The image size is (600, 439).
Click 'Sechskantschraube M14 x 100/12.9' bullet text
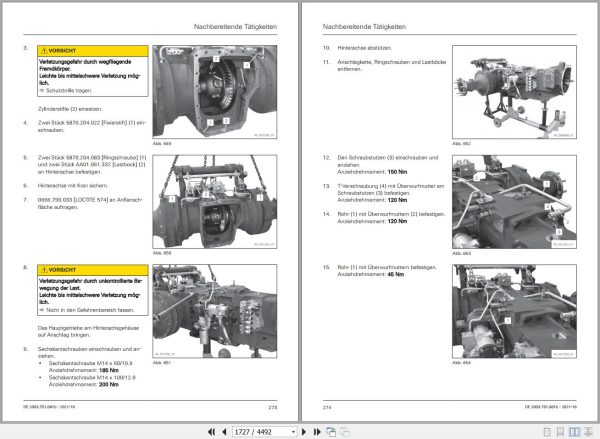pos(92,377)
